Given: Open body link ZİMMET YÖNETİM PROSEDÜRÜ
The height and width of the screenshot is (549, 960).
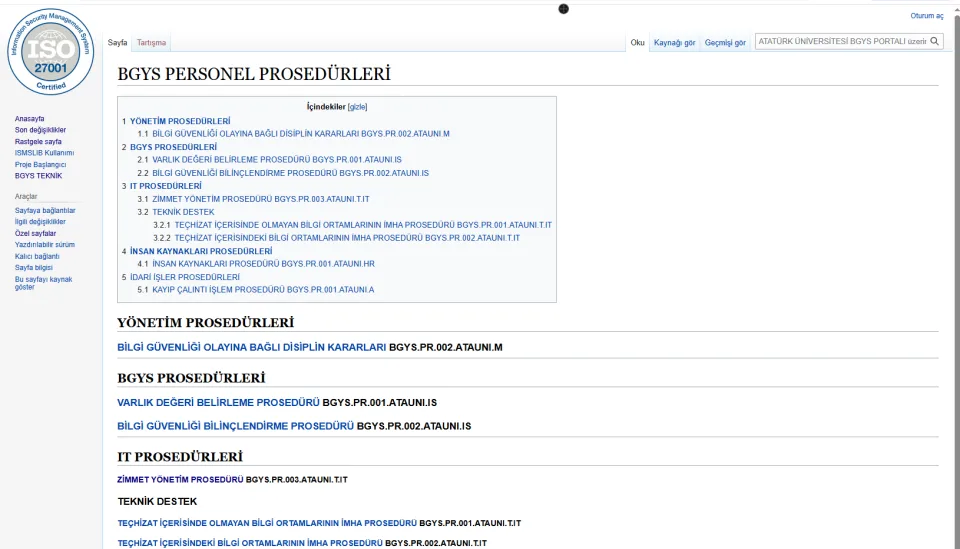Looking at the screenshot, I should pos(180,480).
